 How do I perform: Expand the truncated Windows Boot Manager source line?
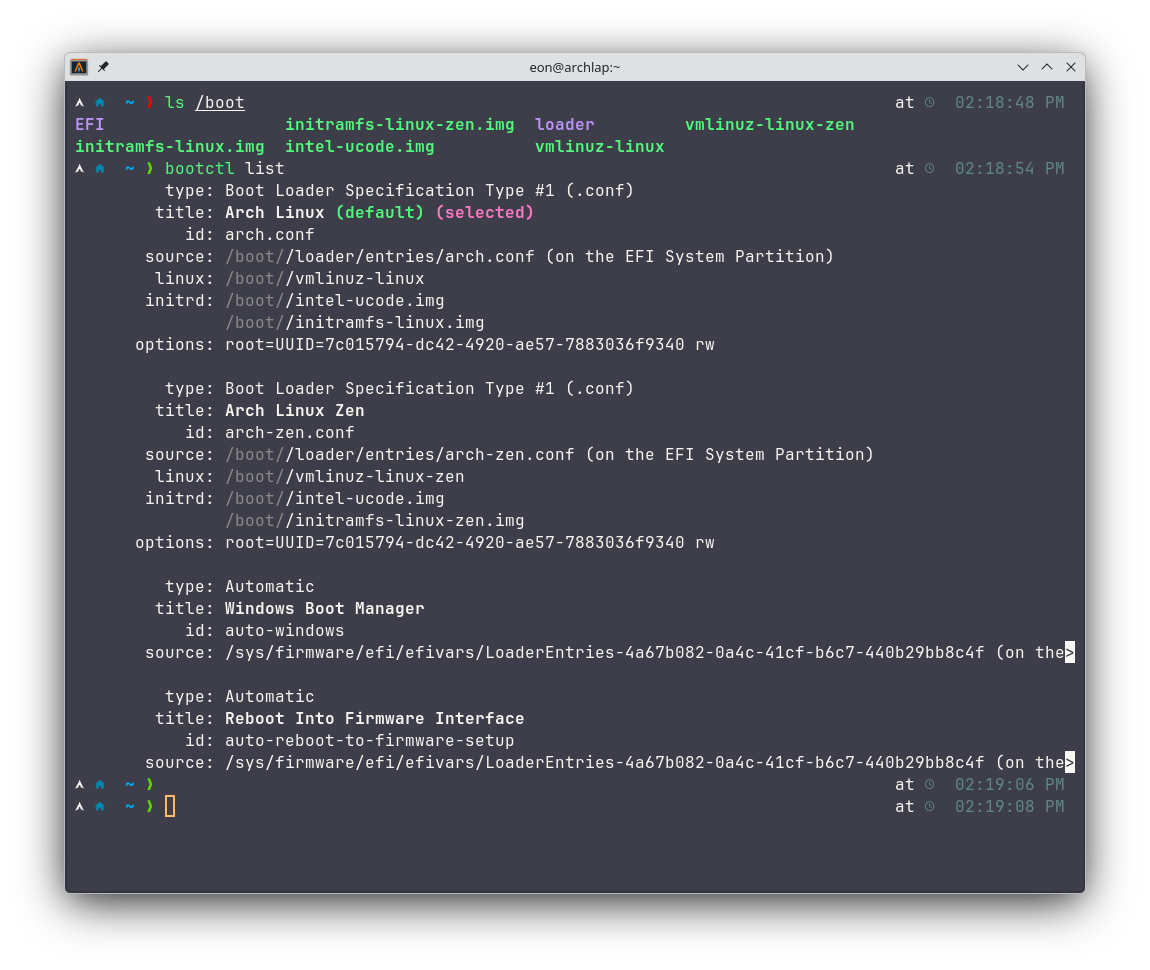(x=1071, y=652)
